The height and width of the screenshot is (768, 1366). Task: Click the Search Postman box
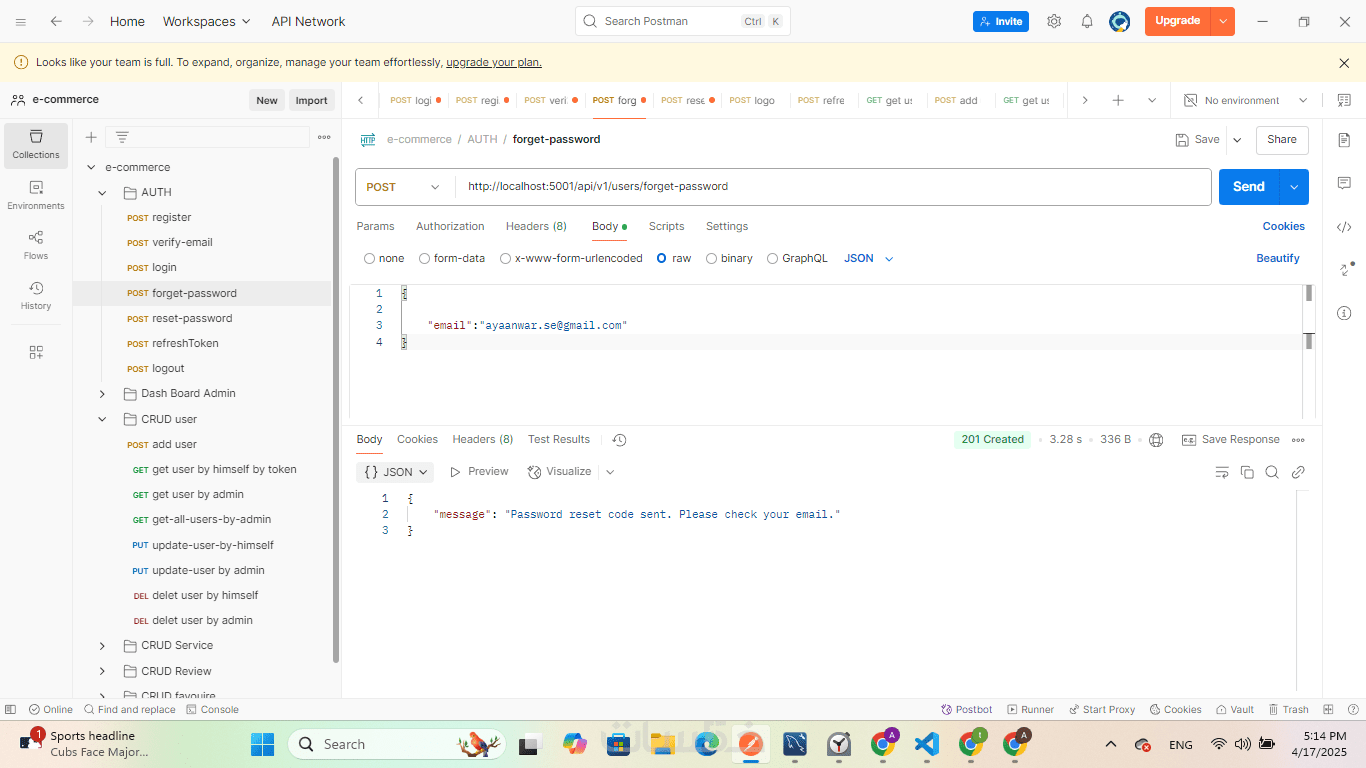683,21
